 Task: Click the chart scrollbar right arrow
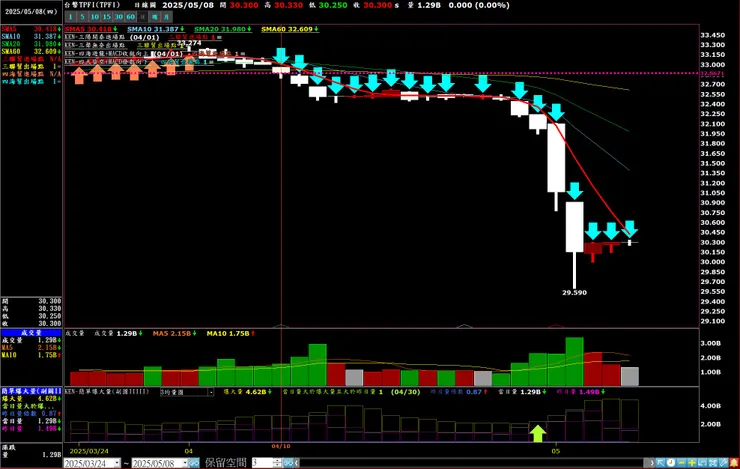(x=652, y=463)
